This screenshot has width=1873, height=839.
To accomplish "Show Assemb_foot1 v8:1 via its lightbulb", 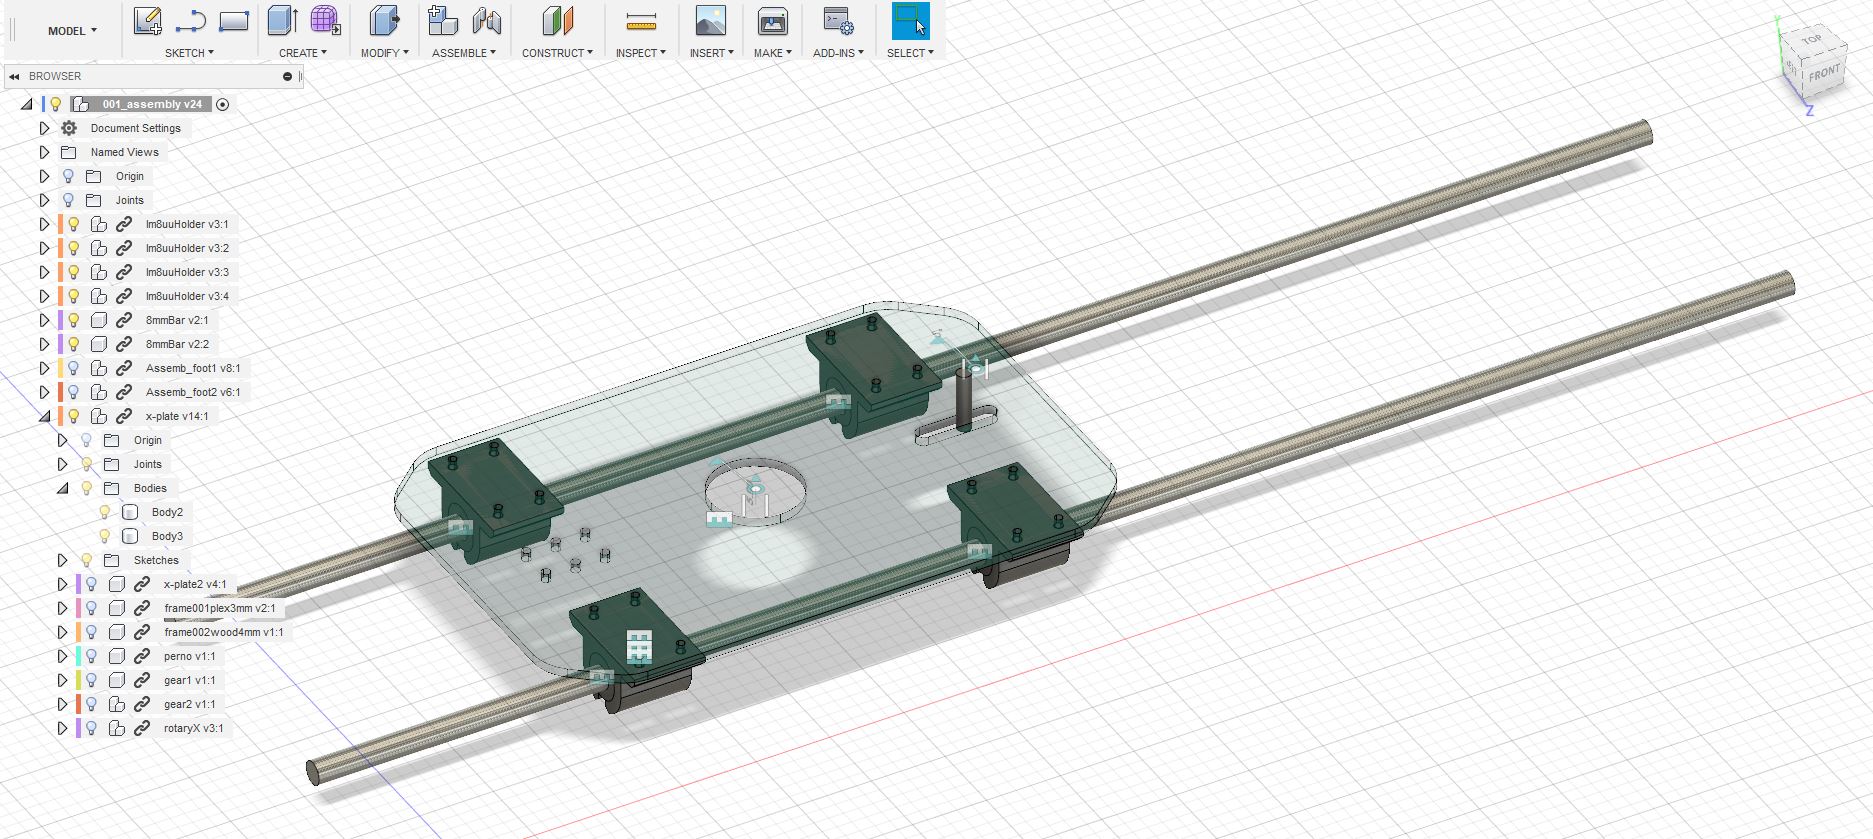I will (74, 368).
